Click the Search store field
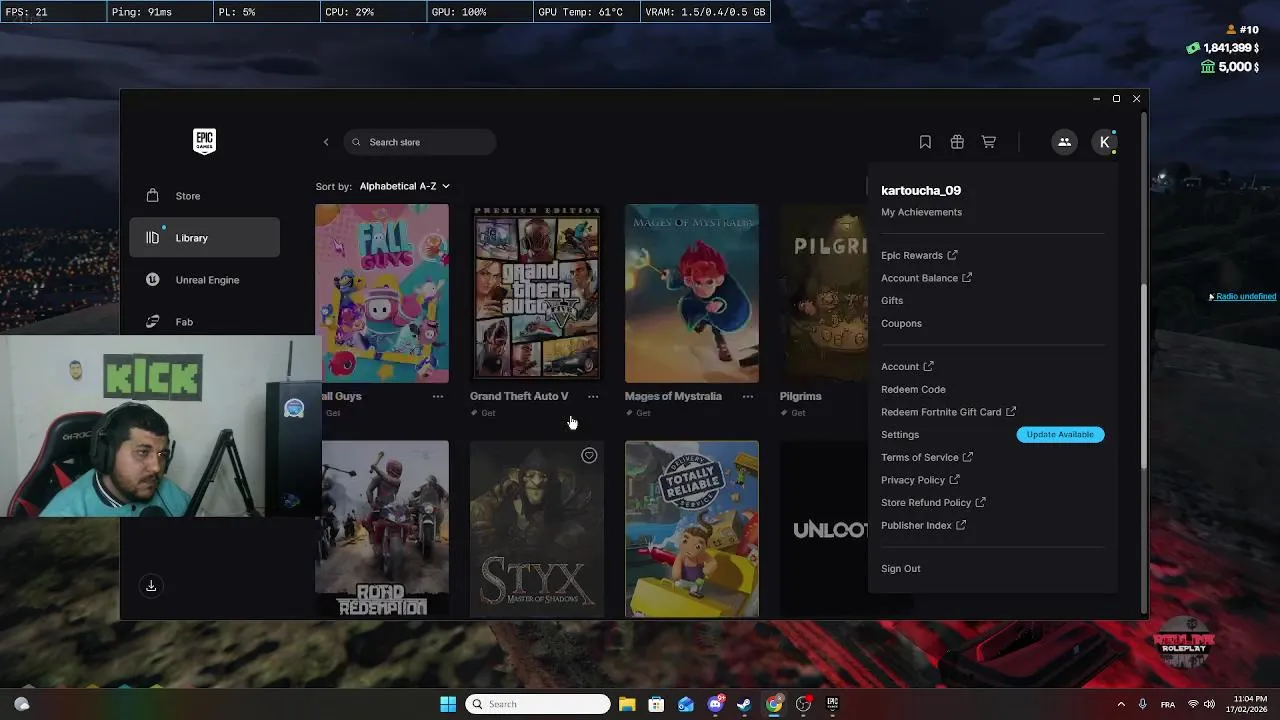 tap(420, 142)
